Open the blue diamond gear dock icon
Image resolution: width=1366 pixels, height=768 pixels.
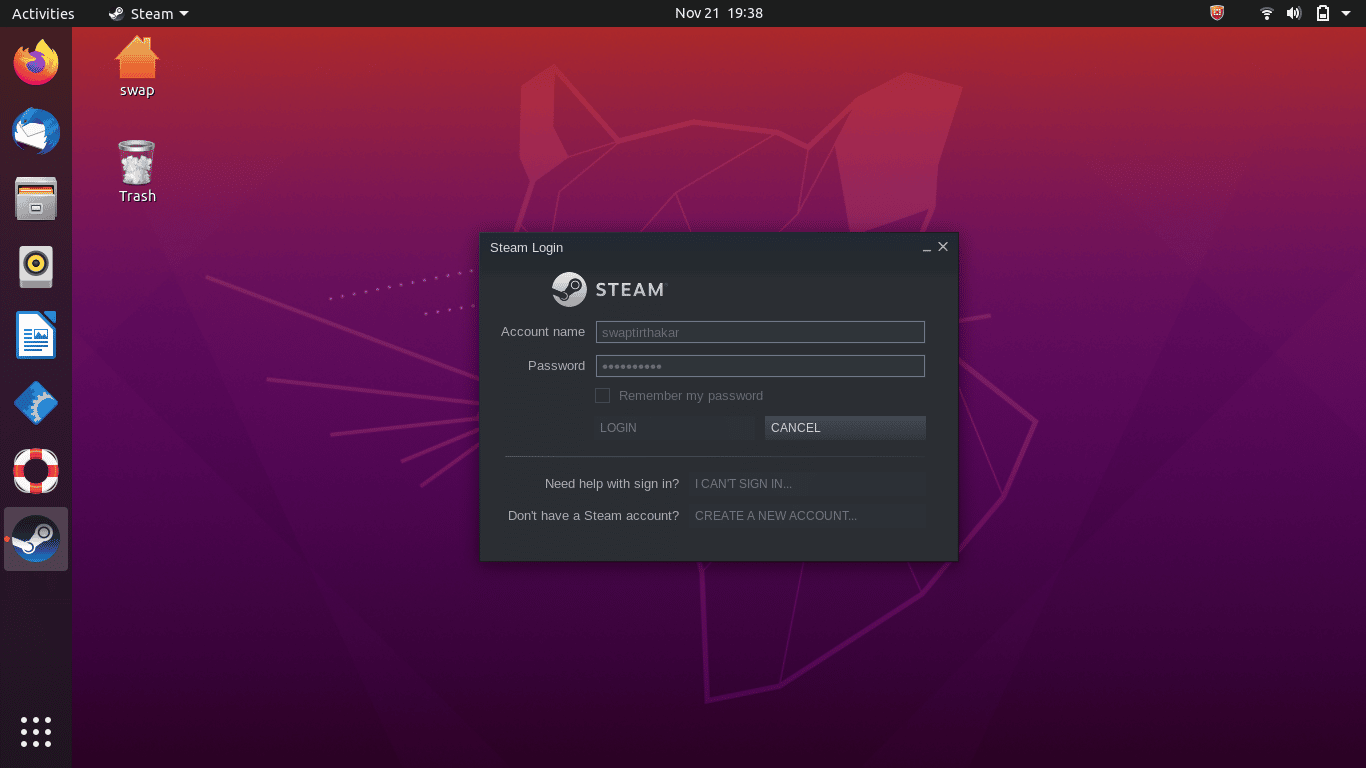36,403
